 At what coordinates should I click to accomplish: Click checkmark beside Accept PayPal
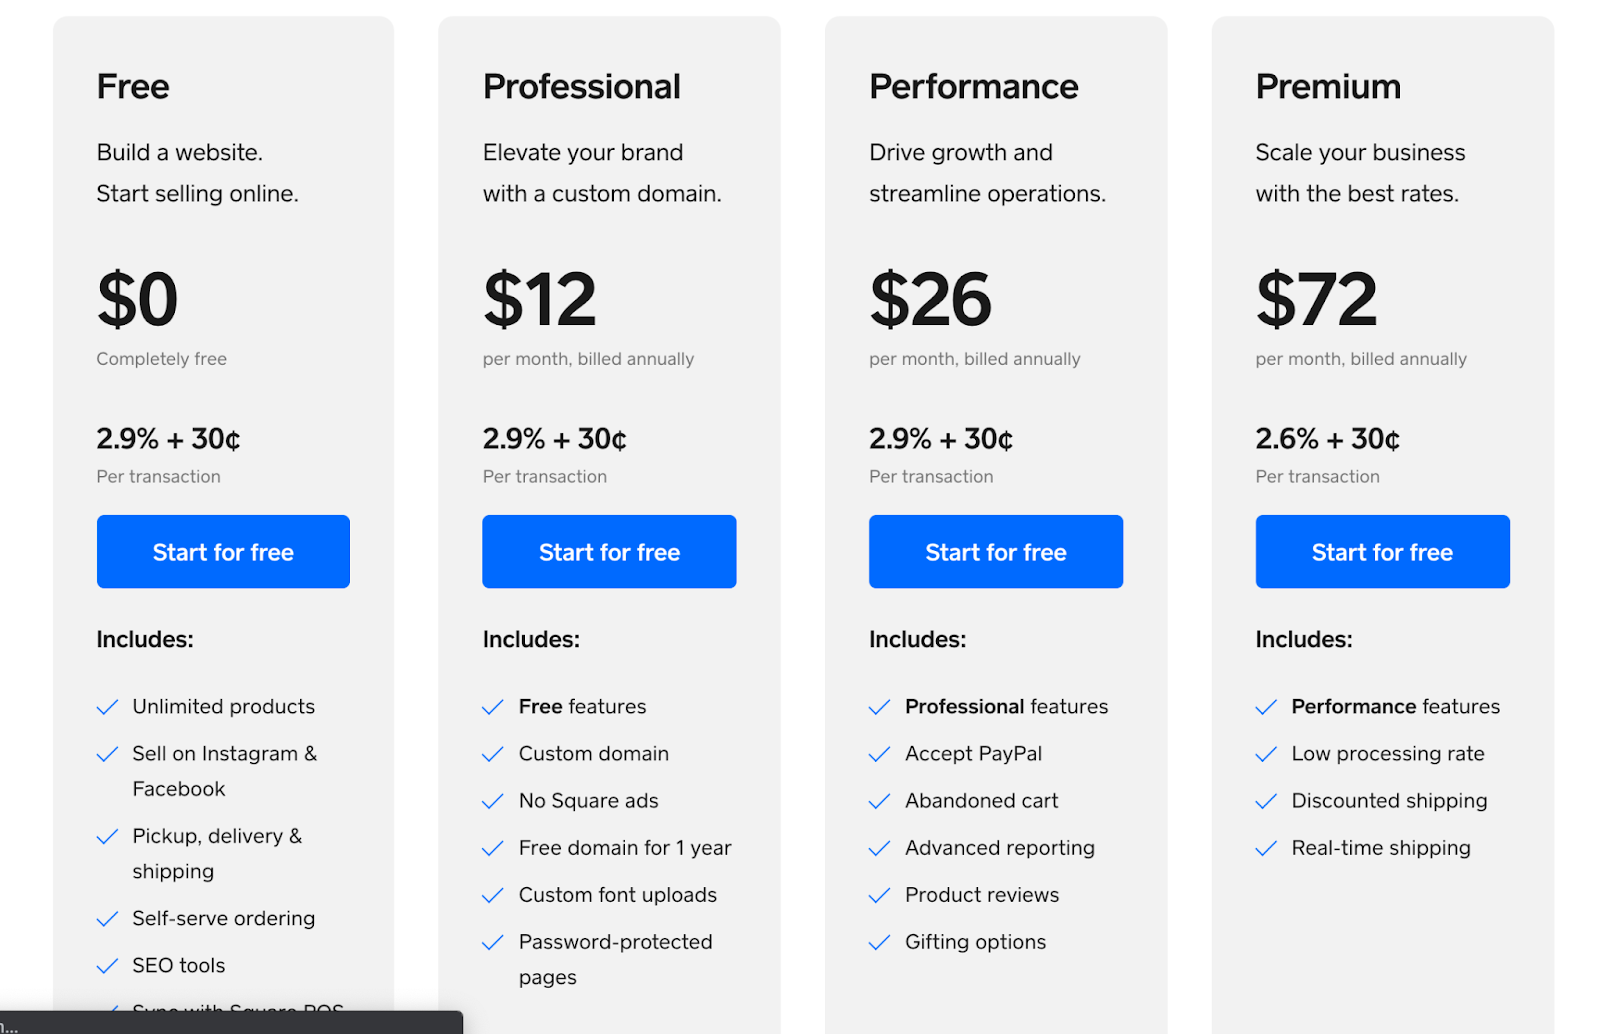[x=879, y=754]
